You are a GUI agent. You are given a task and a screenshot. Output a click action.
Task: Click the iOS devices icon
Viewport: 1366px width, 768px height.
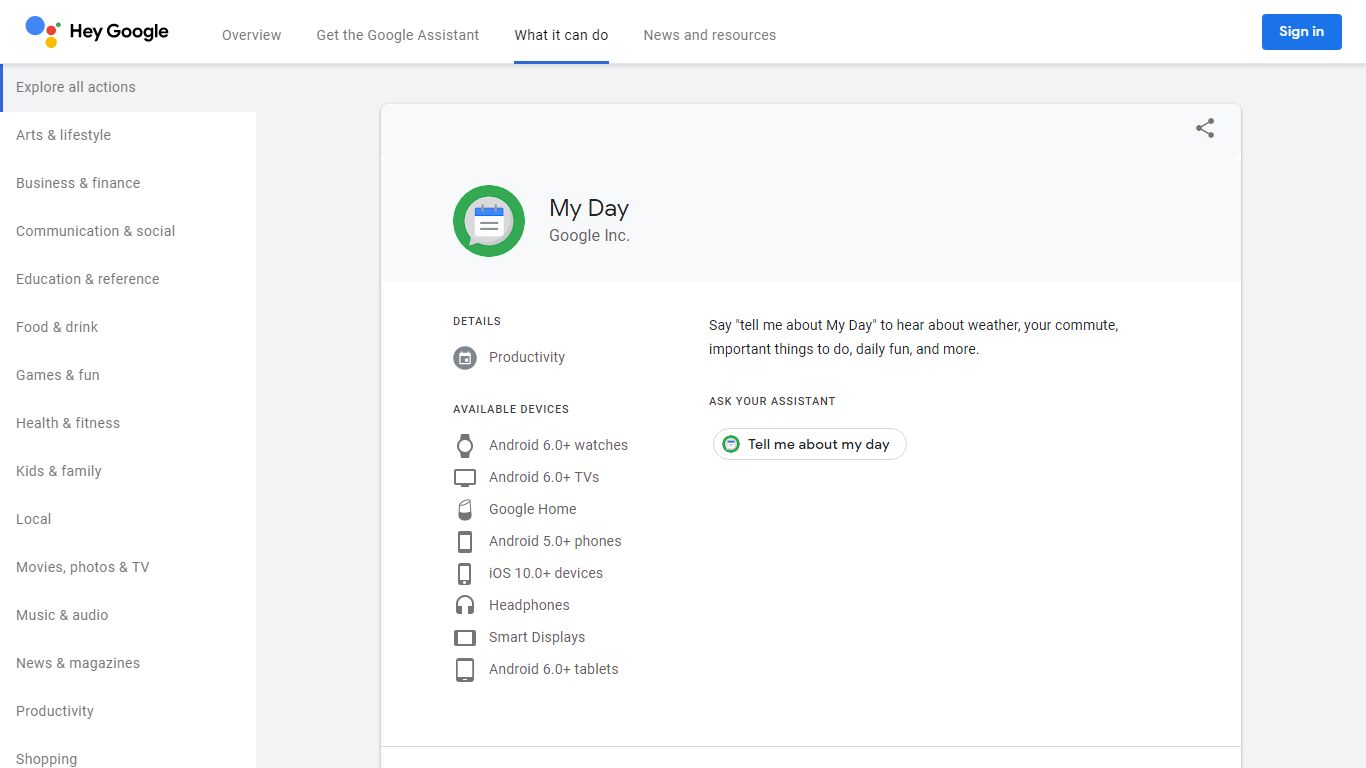(x=465, y=573)
